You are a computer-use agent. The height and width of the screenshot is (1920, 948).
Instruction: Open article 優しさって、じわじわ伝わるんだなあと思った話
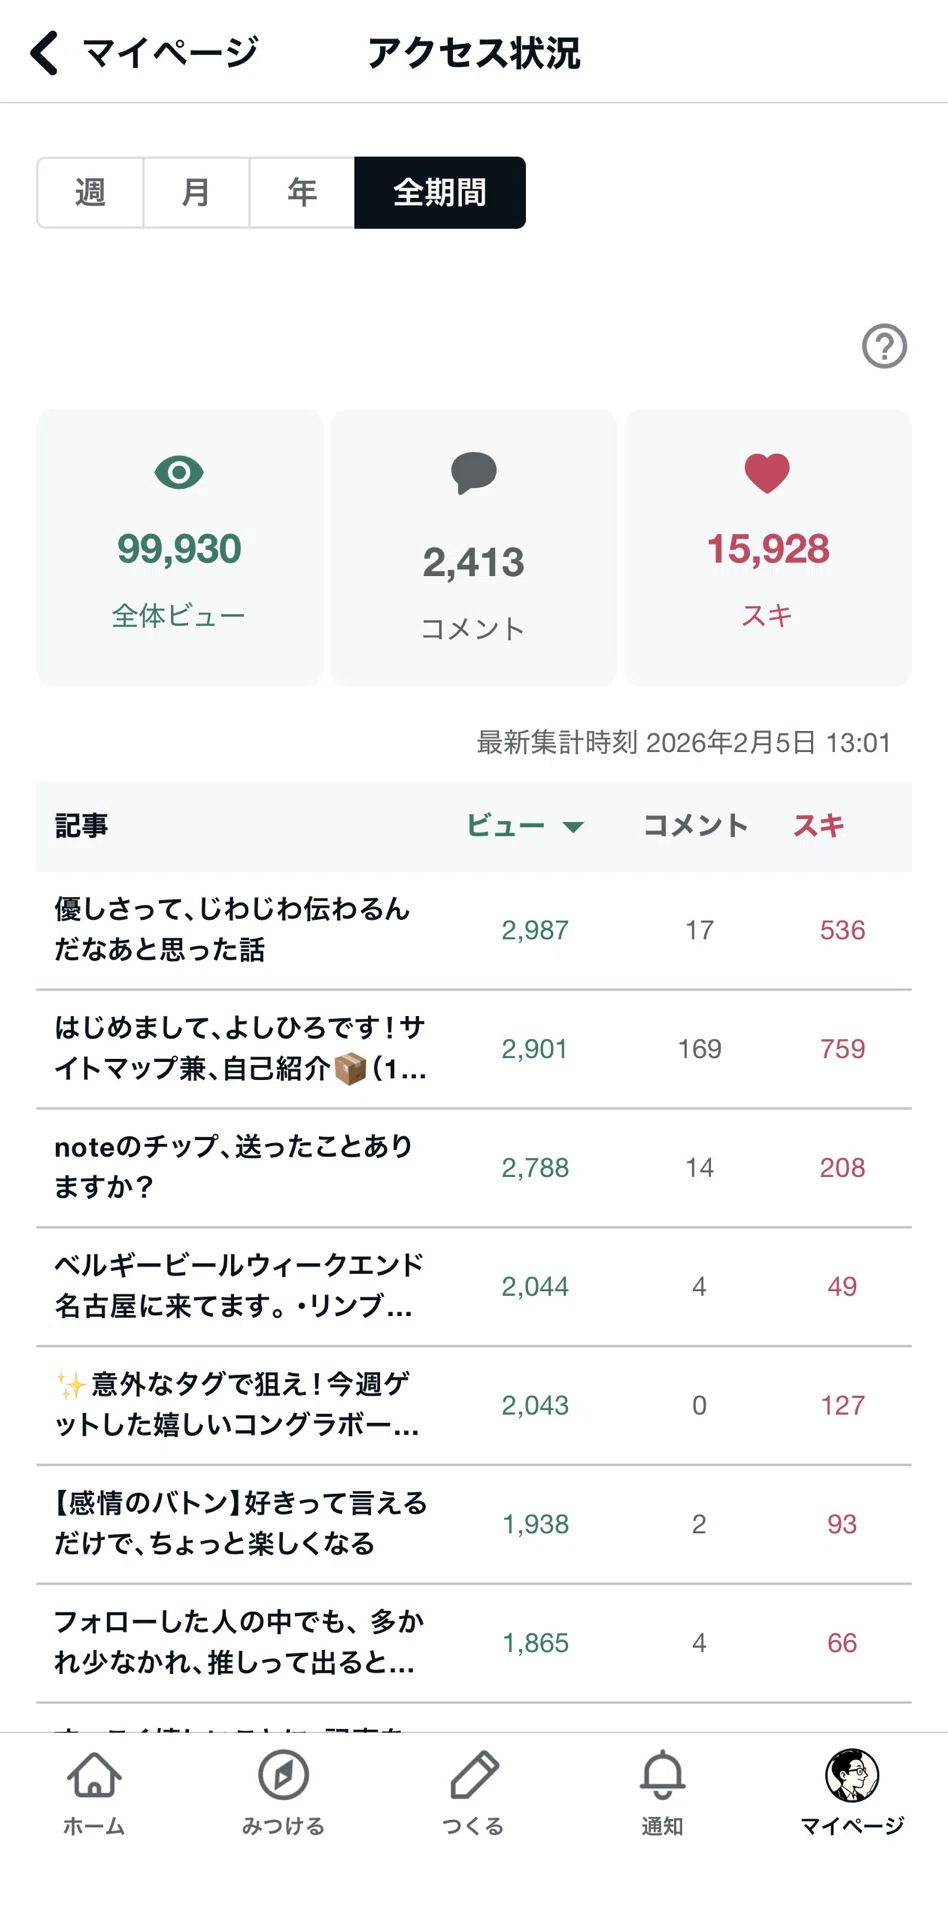pos(474,930)
